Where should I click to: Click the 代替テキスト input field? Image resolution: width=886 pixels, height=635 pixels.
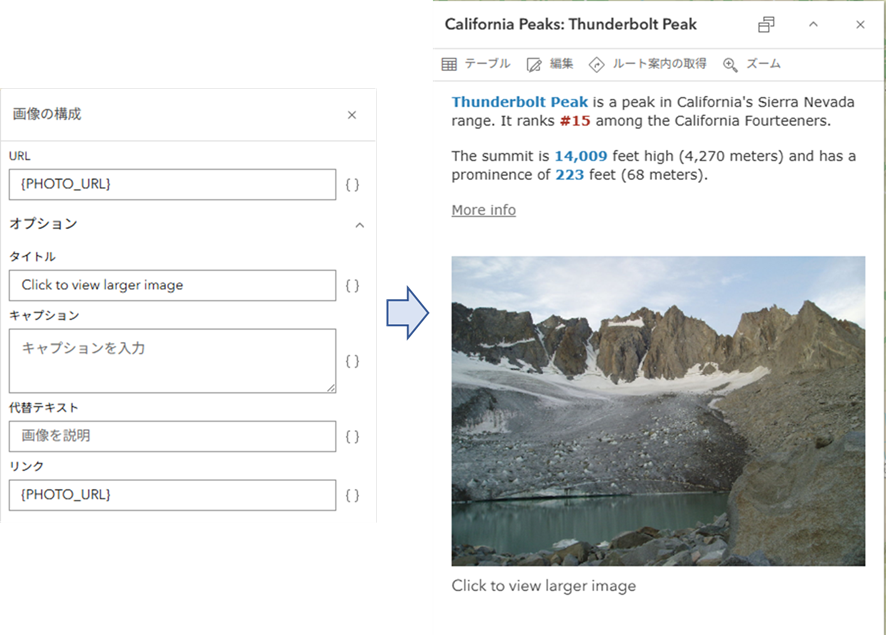[172, 436]
